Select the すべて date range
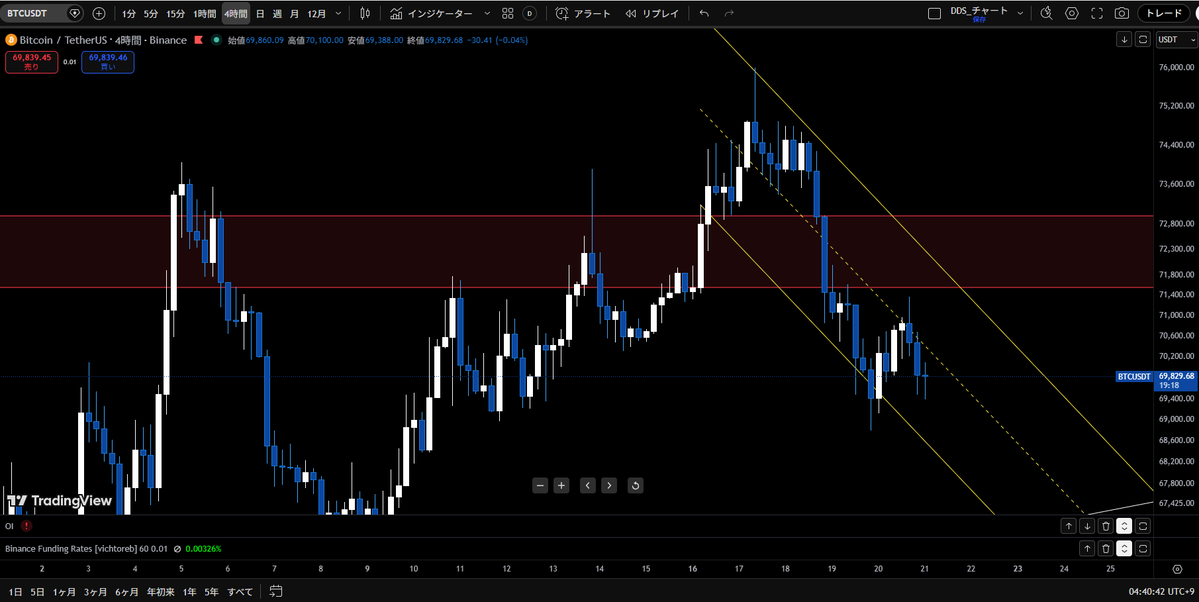This screenshot has width=1199, height=602. click(x=240, y=592)
